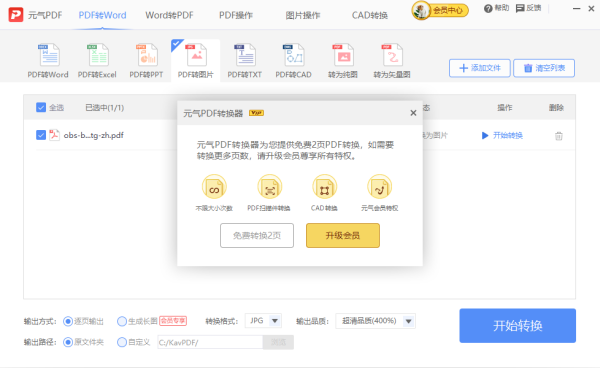Click 添加文件 add file button
Viewport: 600px width, 368px height.
coord(479,68)
